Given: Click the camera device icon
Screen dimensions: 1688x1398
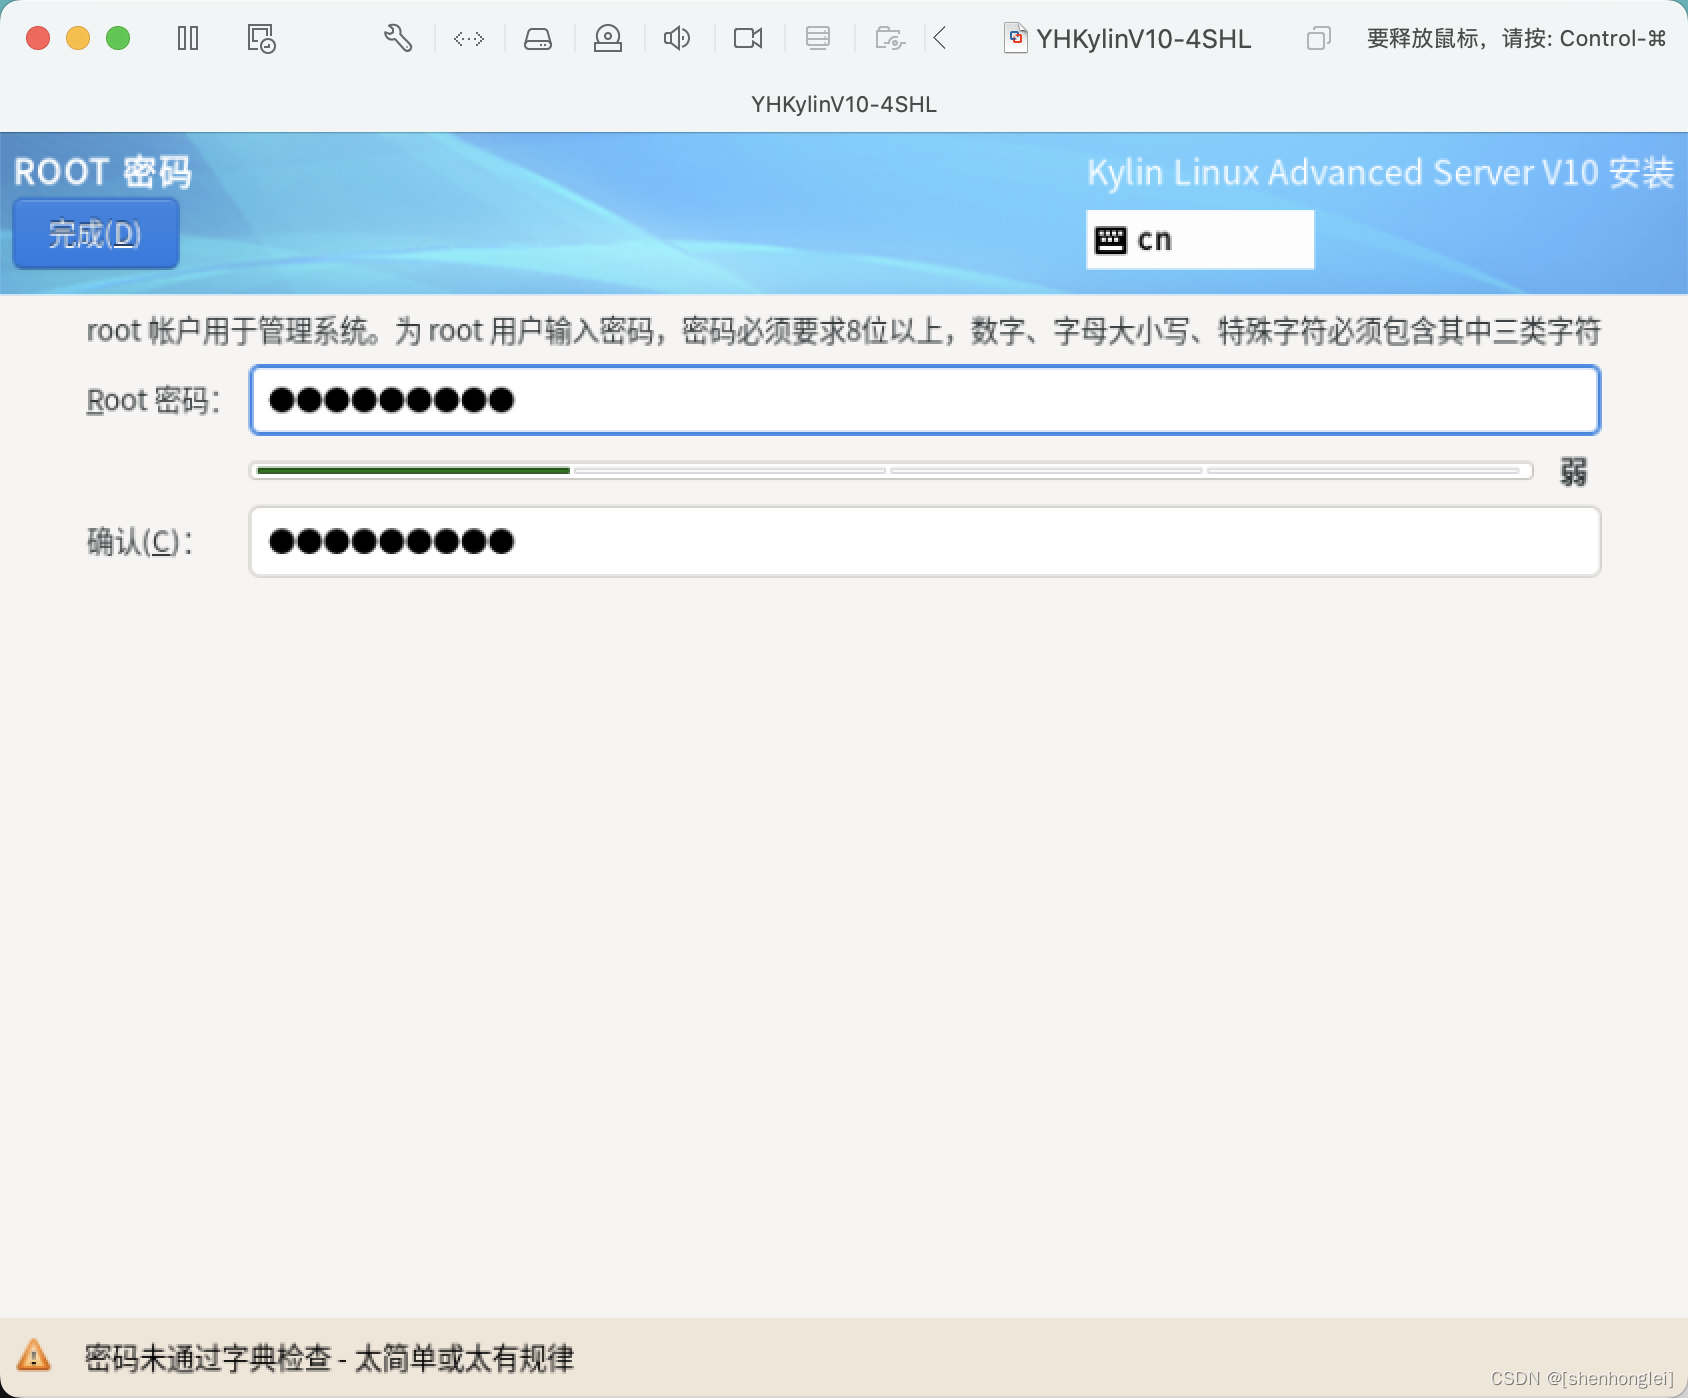Looking at the screenshot, I should pos(748,39).
